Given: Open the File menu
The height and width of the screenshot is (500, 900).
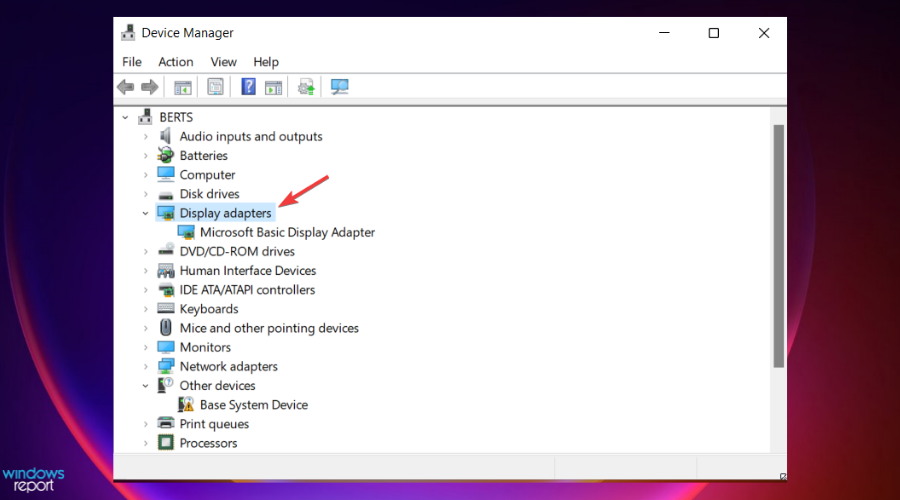Looking at the screenshot, I should [131, 61].
